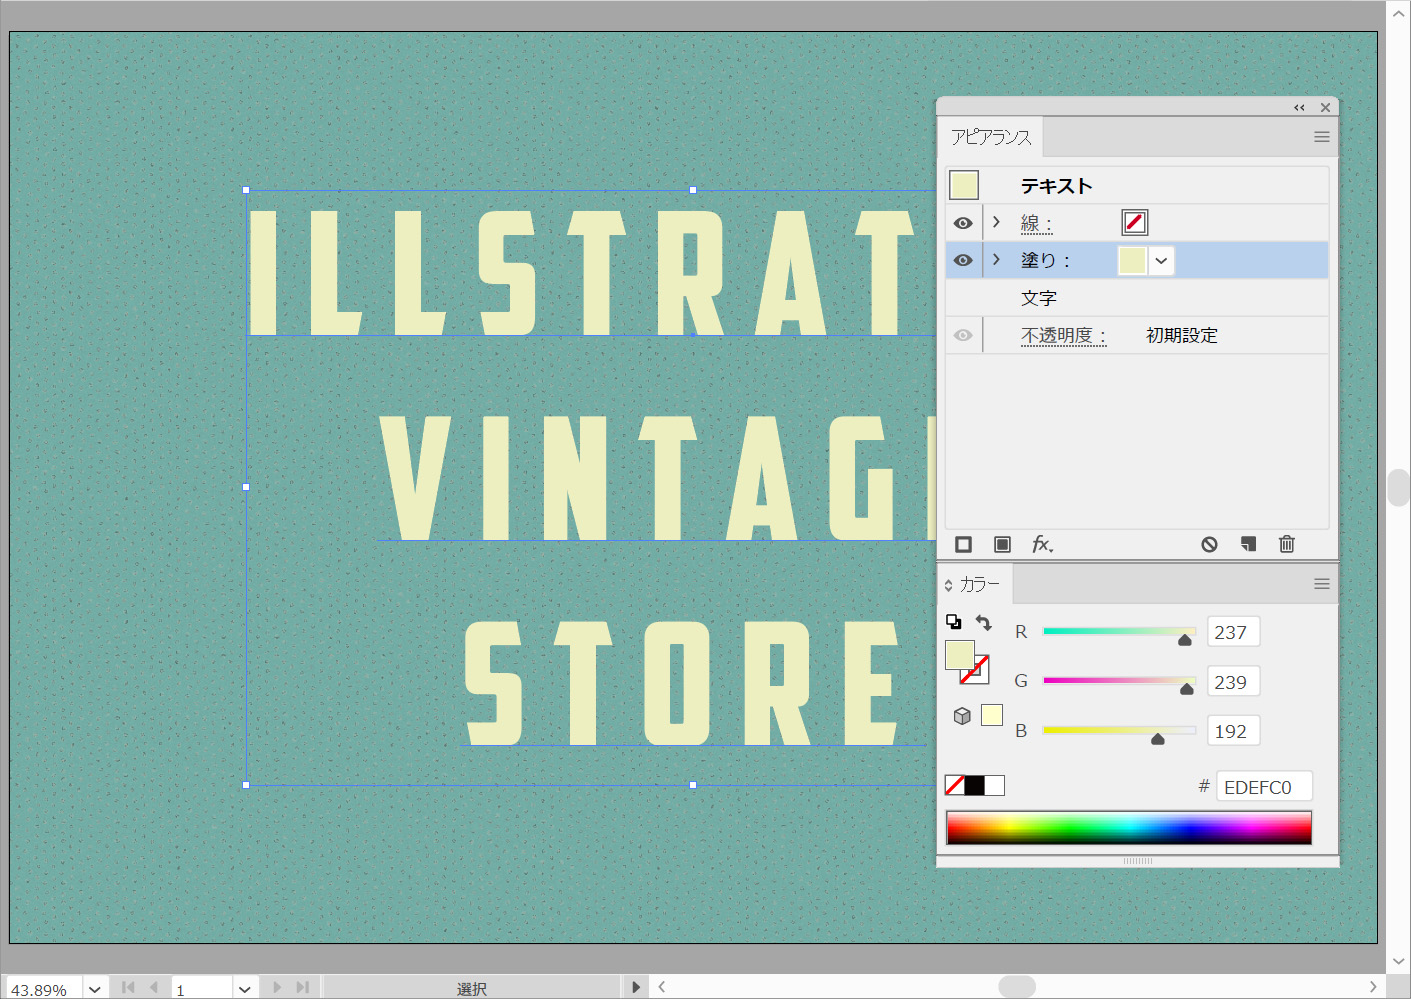The height and width of the screenshot is (999, 1411).
Task: Toggle visibility of 塗り fill attribute
Action: (x=963, y=260)
